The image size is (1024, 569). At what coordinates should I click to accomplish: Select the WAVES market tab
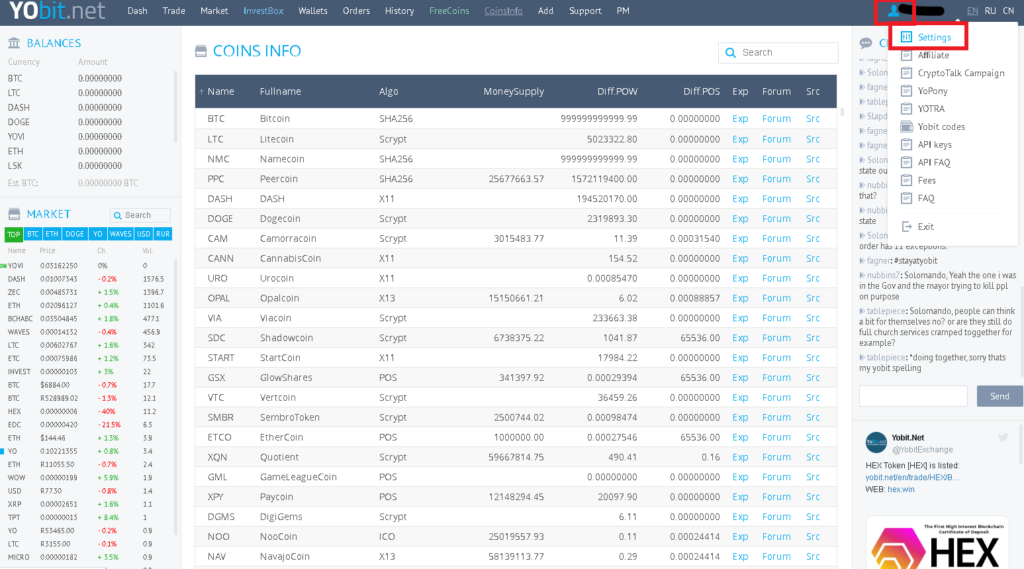coord(120,234)
